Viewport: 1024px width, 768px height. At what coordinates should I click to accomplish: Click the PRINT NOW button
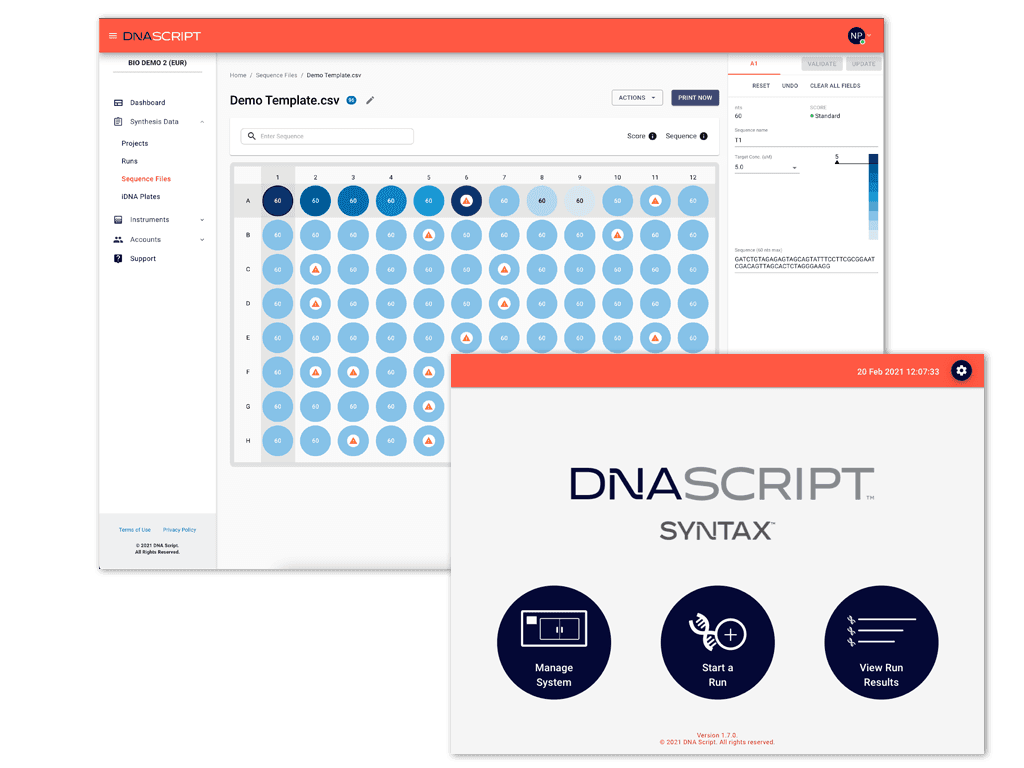click(695, 97)
